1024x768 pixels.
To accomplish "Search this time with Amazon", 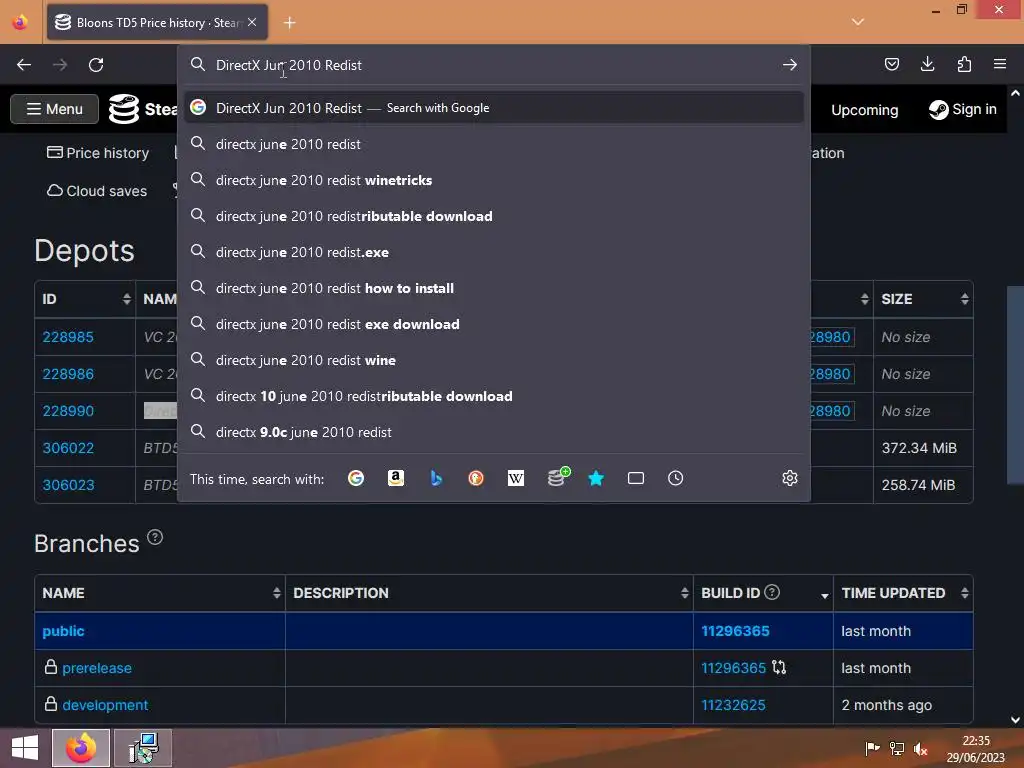I will [x=396, y=478].
